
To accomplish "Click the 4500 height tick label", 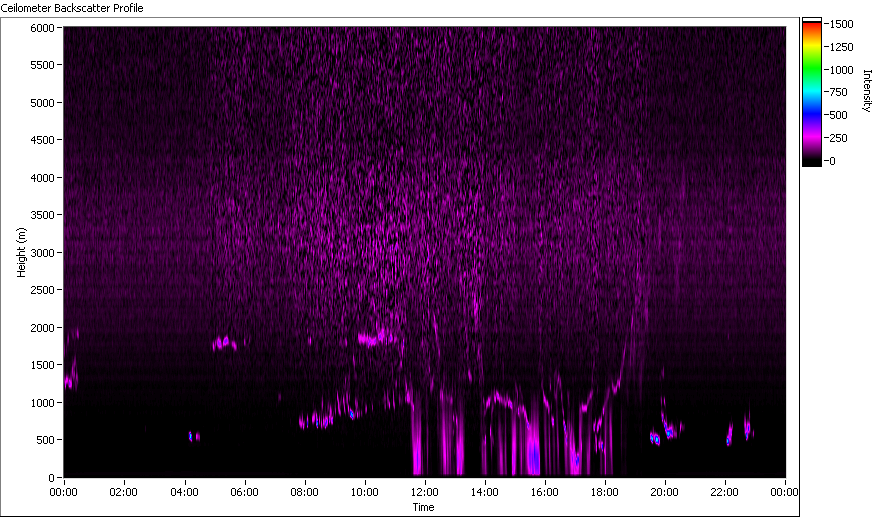I will (x=42, y=140).
